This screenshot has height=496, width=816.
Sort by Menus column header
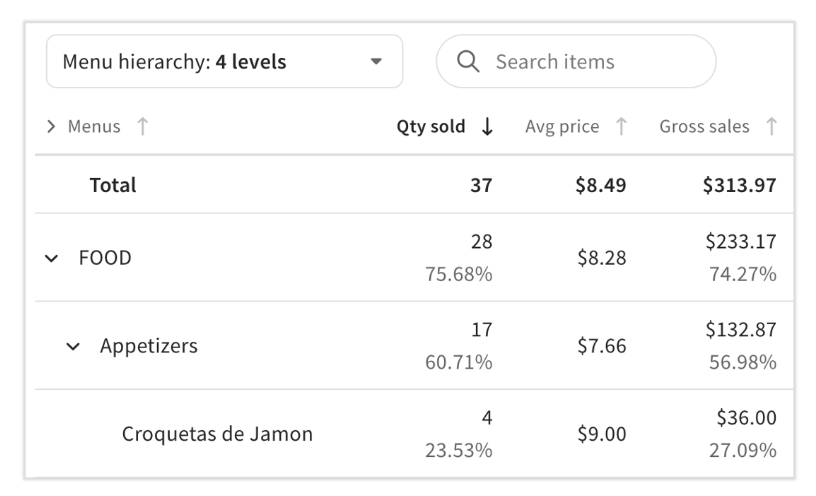(x=94, y=126)
